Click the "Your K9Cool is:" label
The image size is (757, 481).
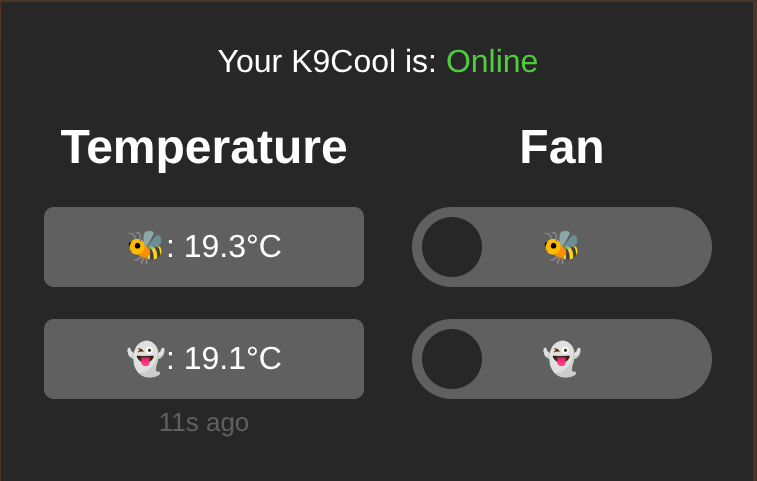(327, 61)
